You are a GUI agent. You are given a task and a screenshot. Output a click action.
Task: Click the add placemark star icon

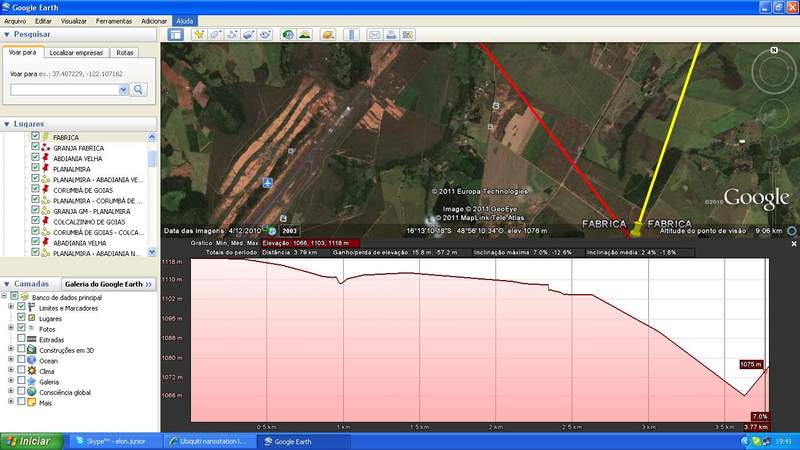coord(199,35)
